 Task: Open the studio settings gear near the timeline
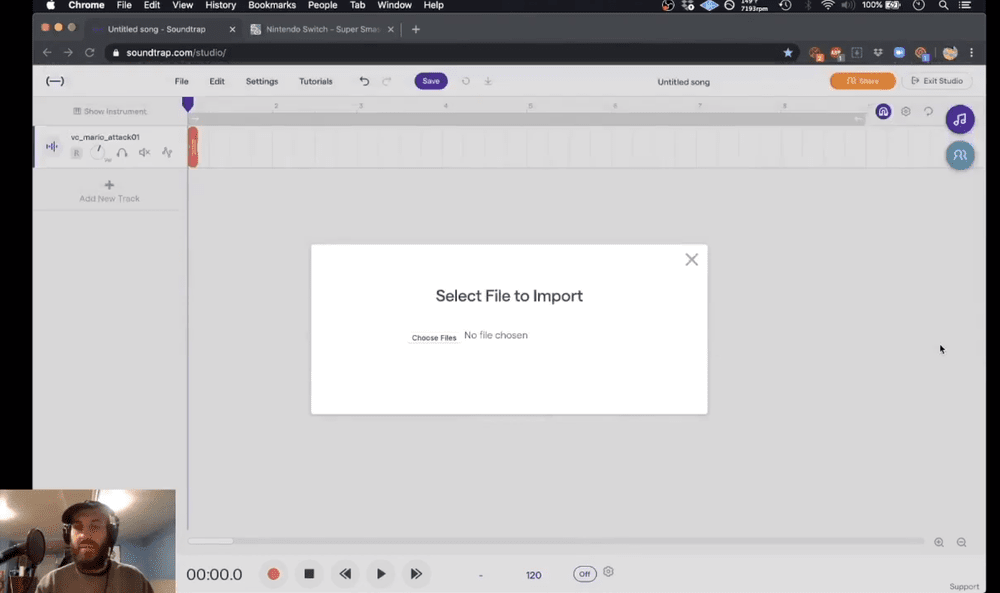[906, 111]
